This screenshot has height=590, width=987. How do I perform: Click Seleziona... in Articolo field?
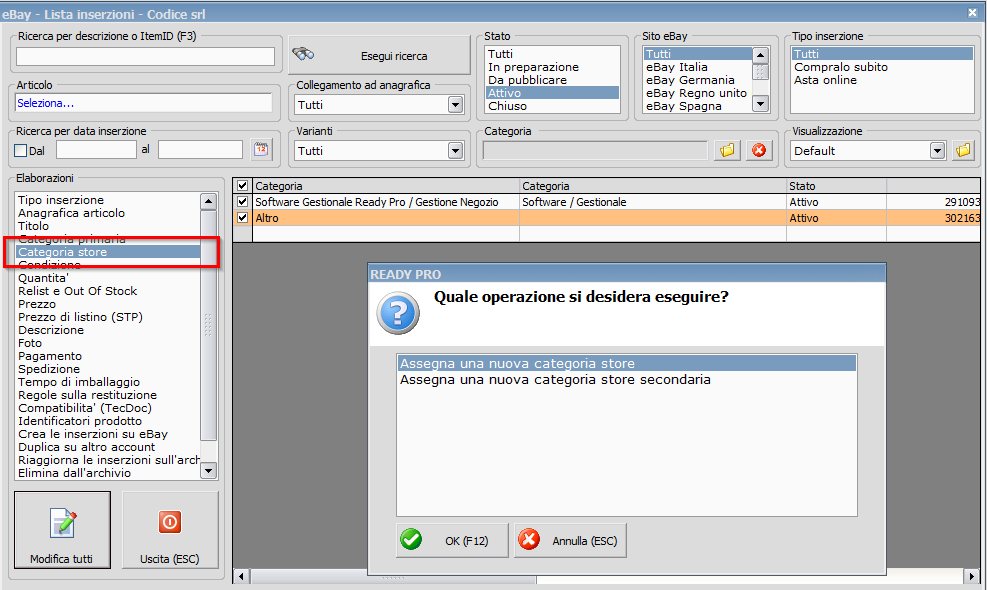[x=45, y=103]
